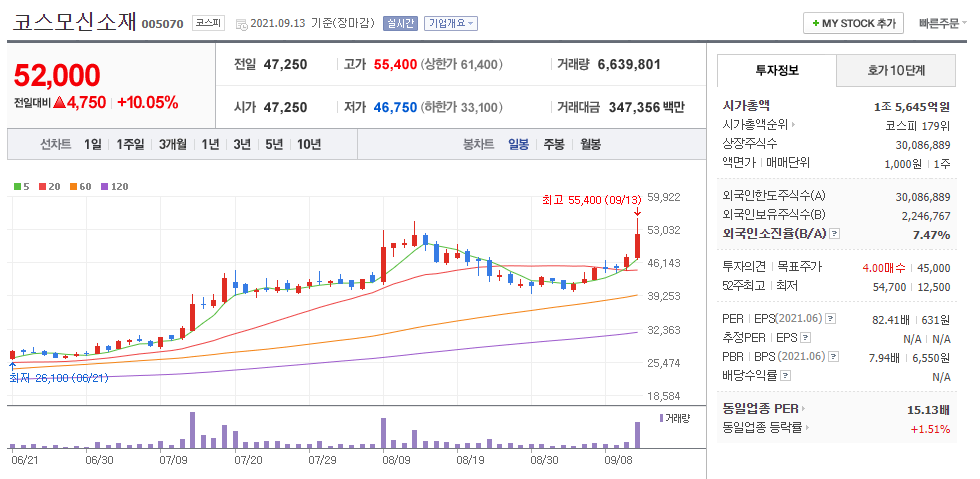
Task: Open the help icon next to 외국인소진율(B/A)
Action: tap(835, 234)
